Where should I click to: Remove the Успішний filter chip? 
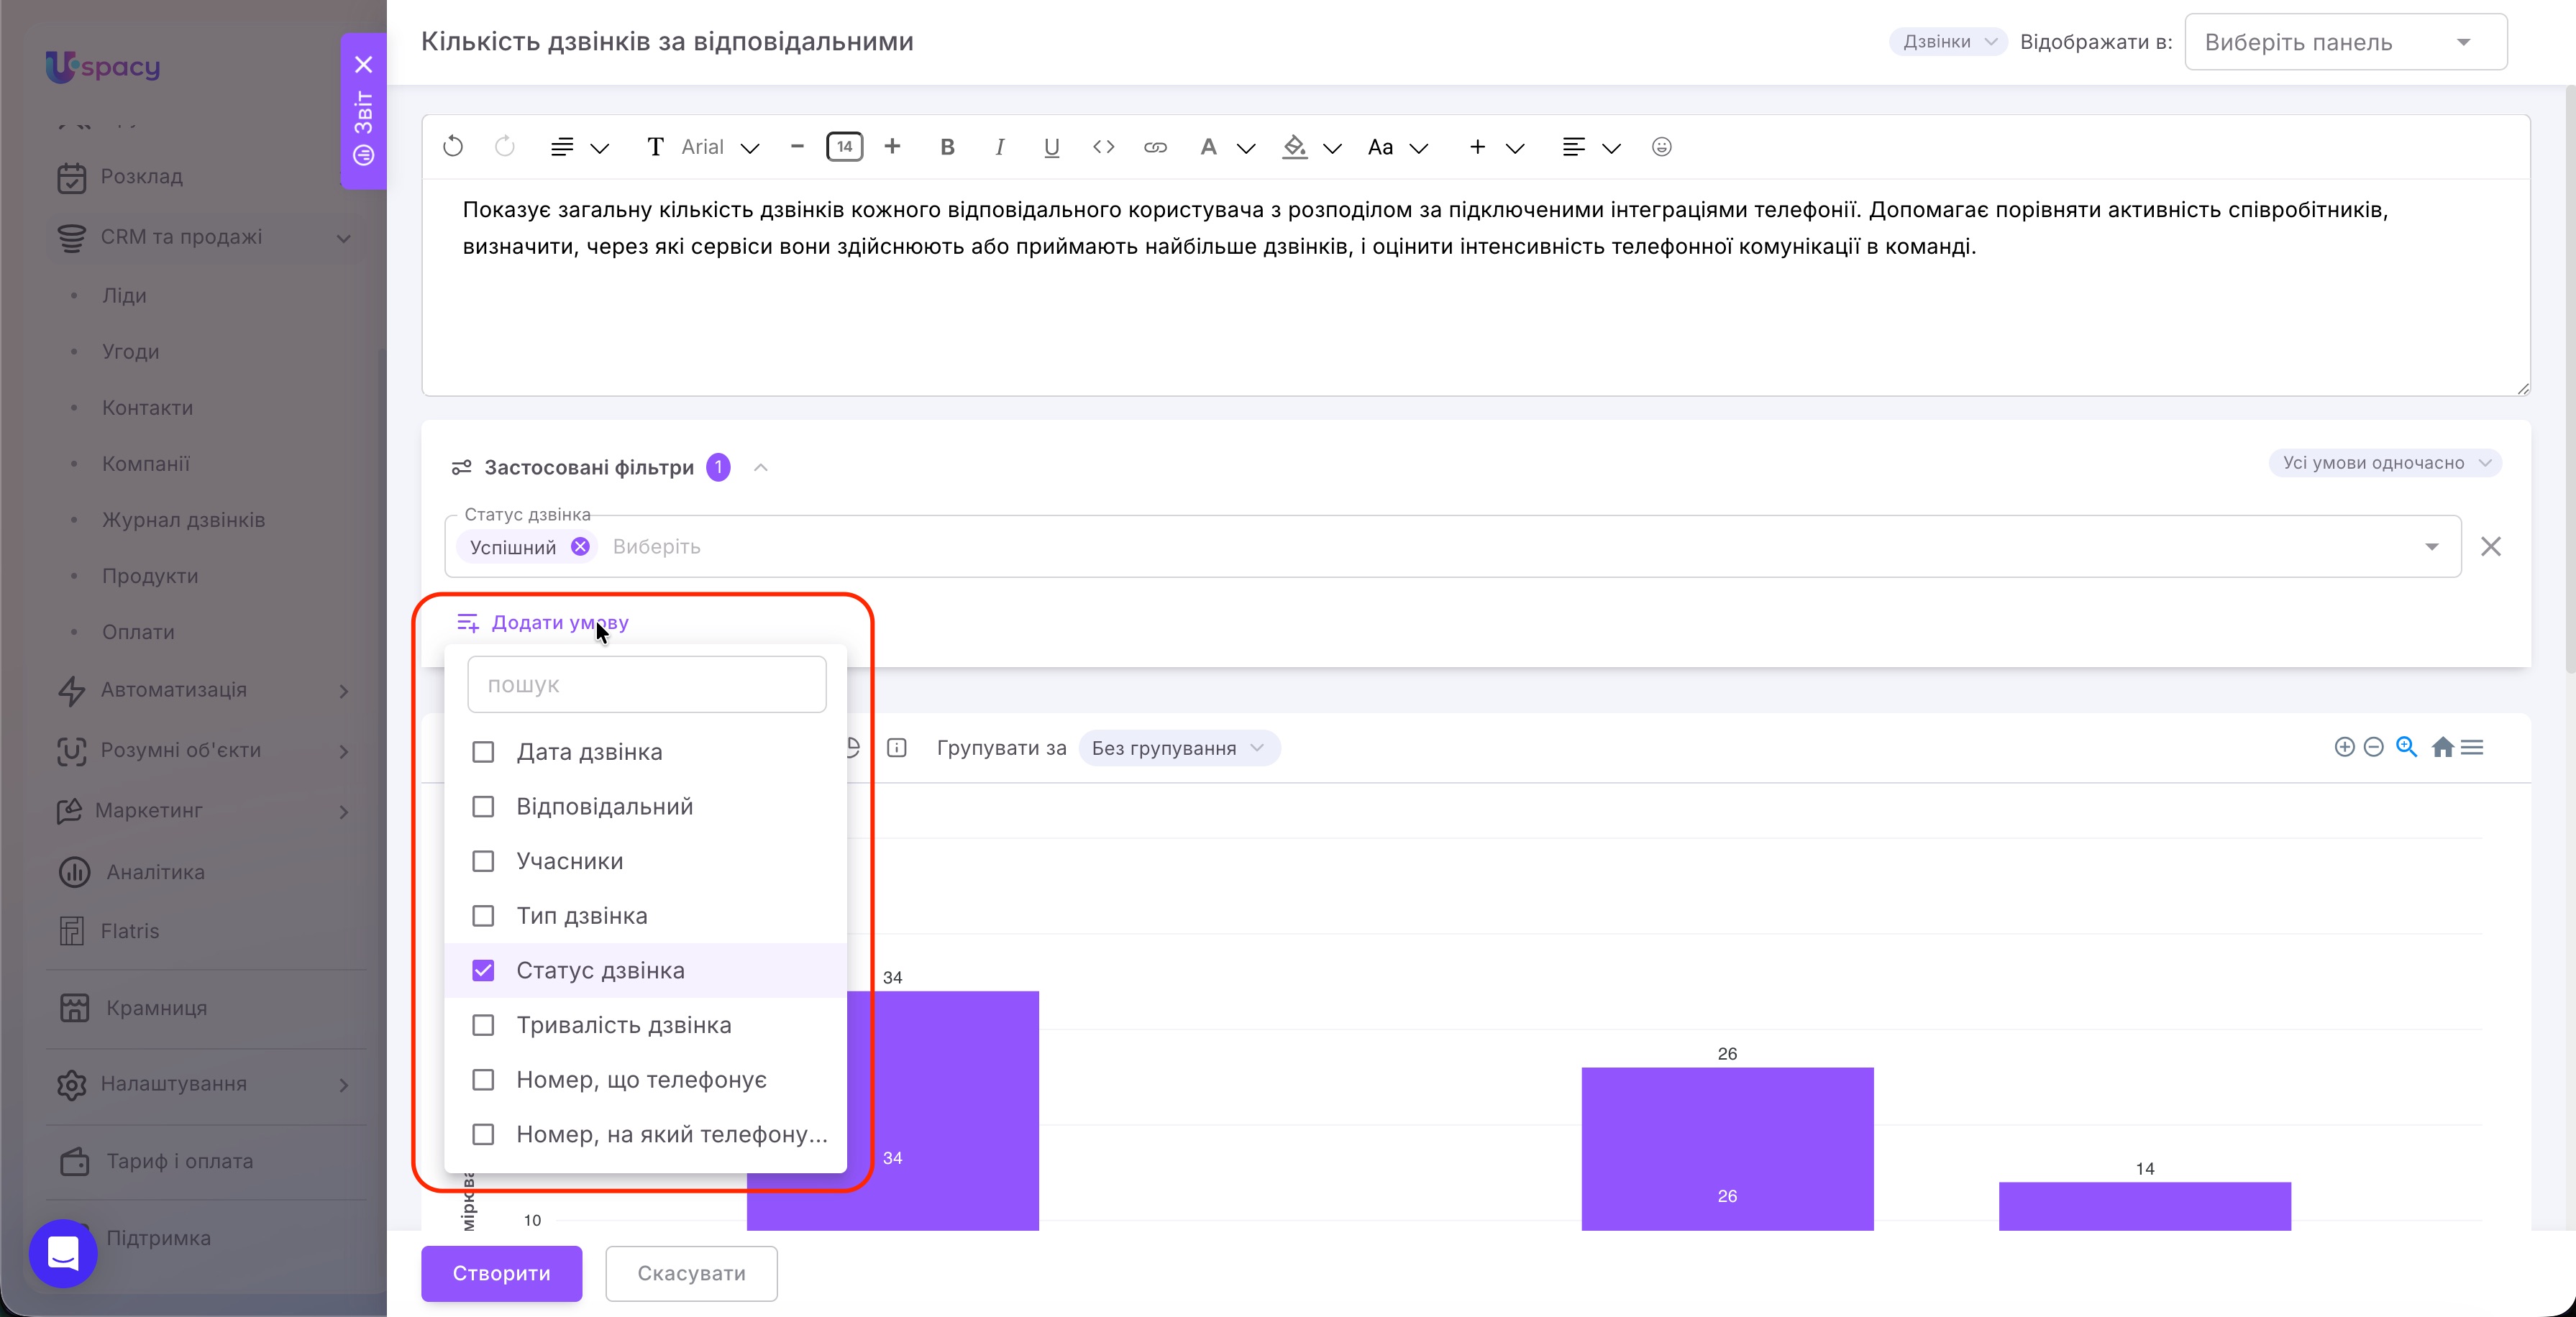[x=580, y=547]
